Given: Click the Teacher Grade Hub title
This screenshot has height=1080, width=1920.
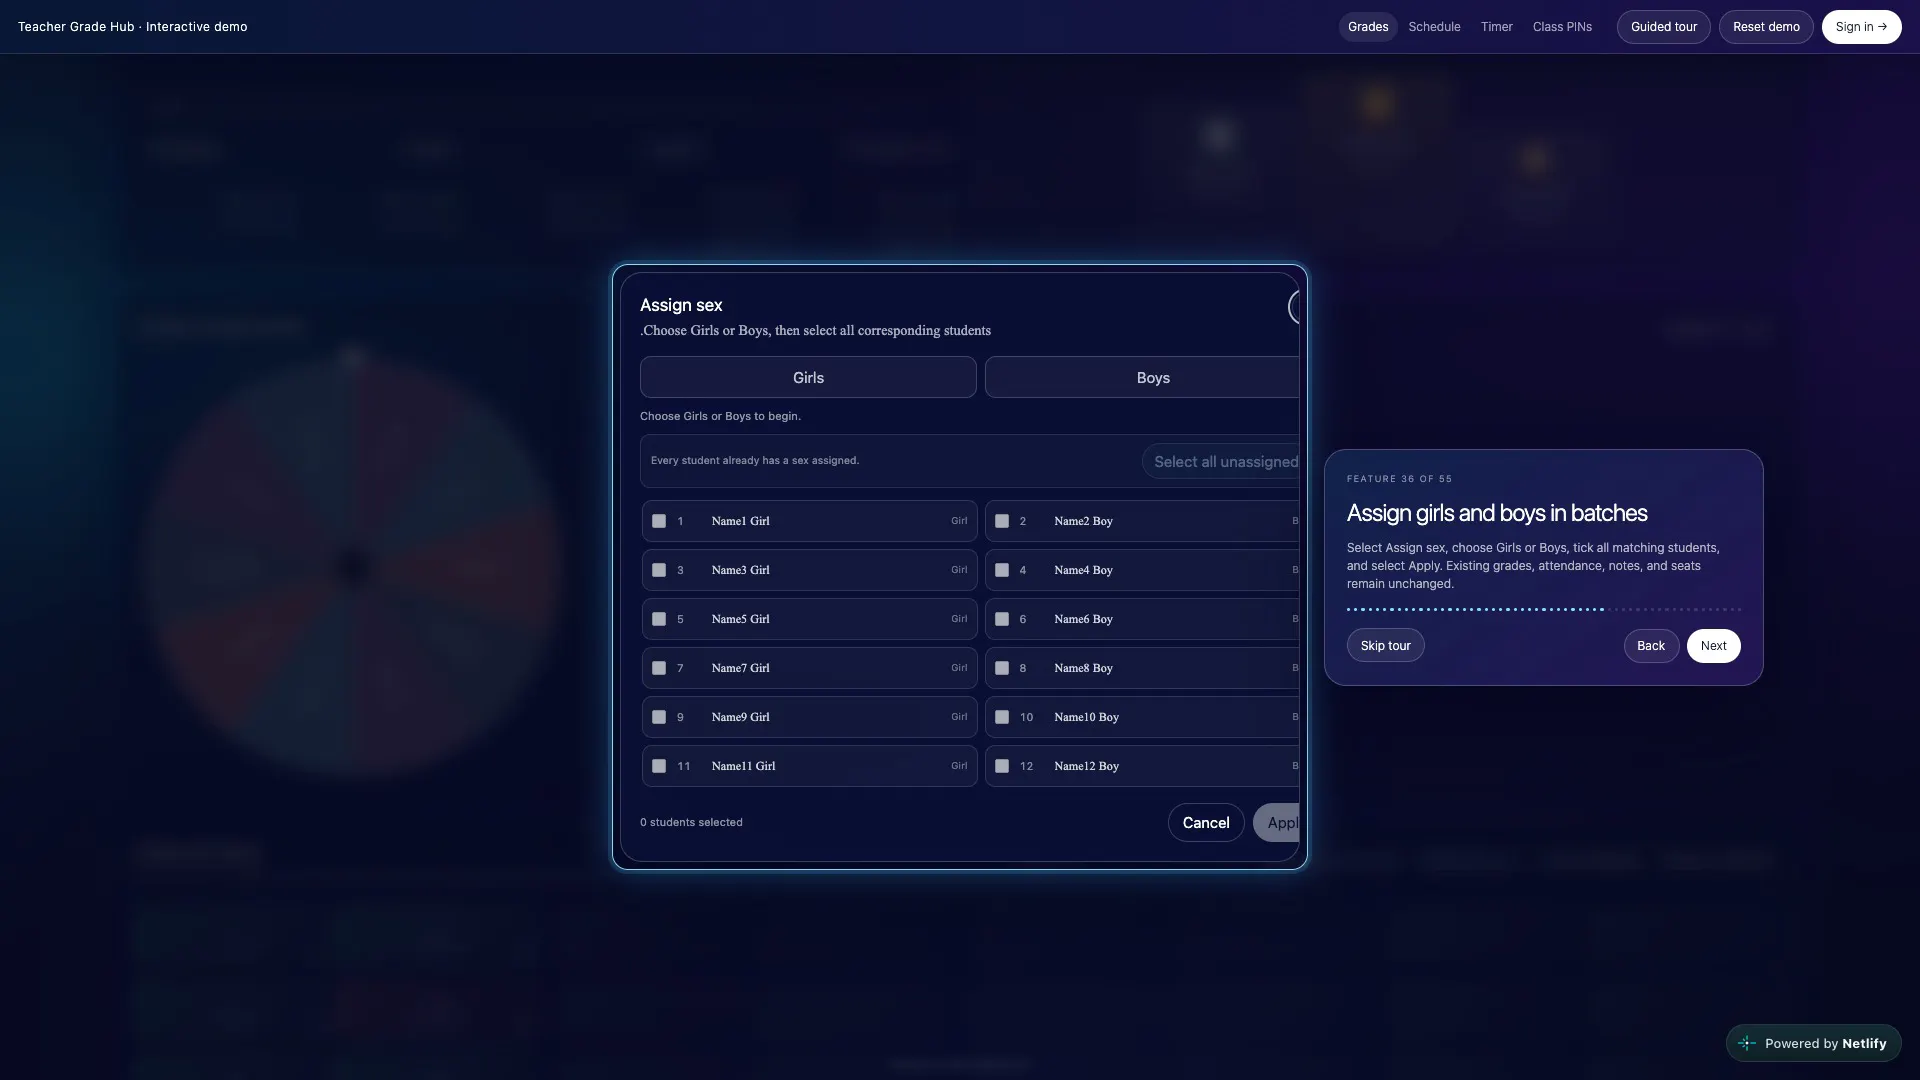Looking at the screenshot, I should (132, 27).
